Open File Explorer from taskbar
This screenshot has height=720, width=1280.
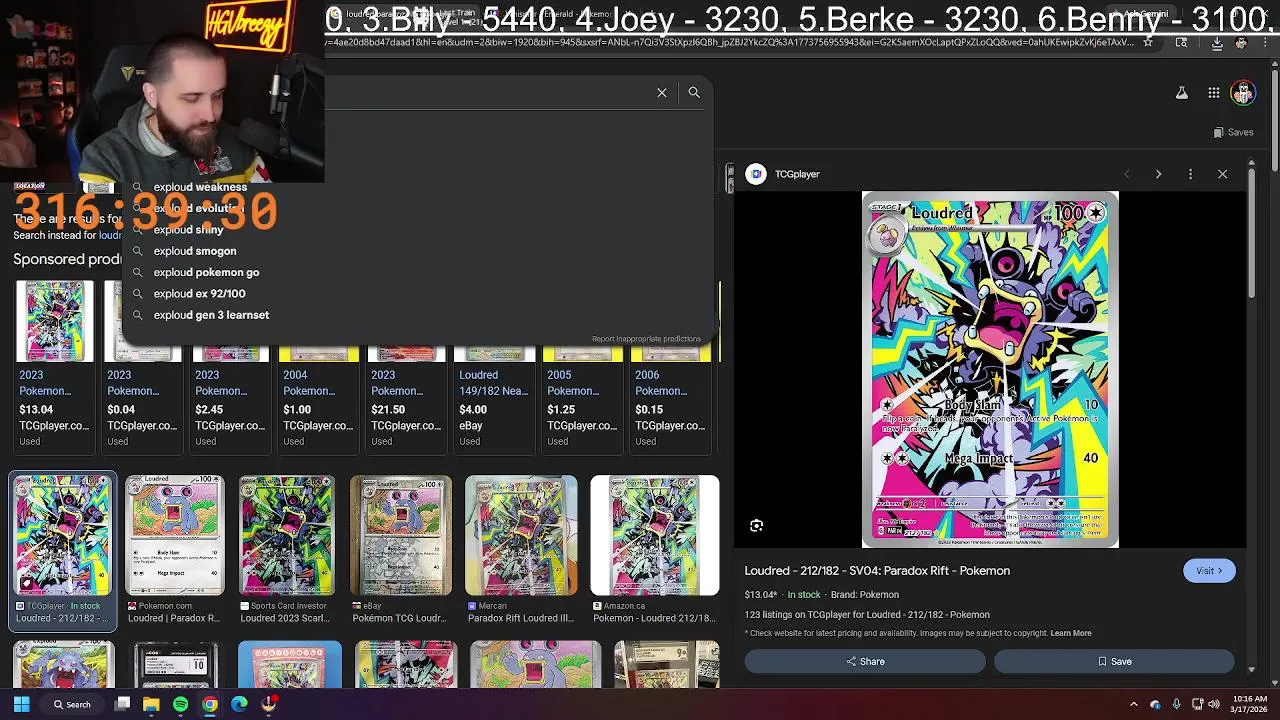click(151, 704)
